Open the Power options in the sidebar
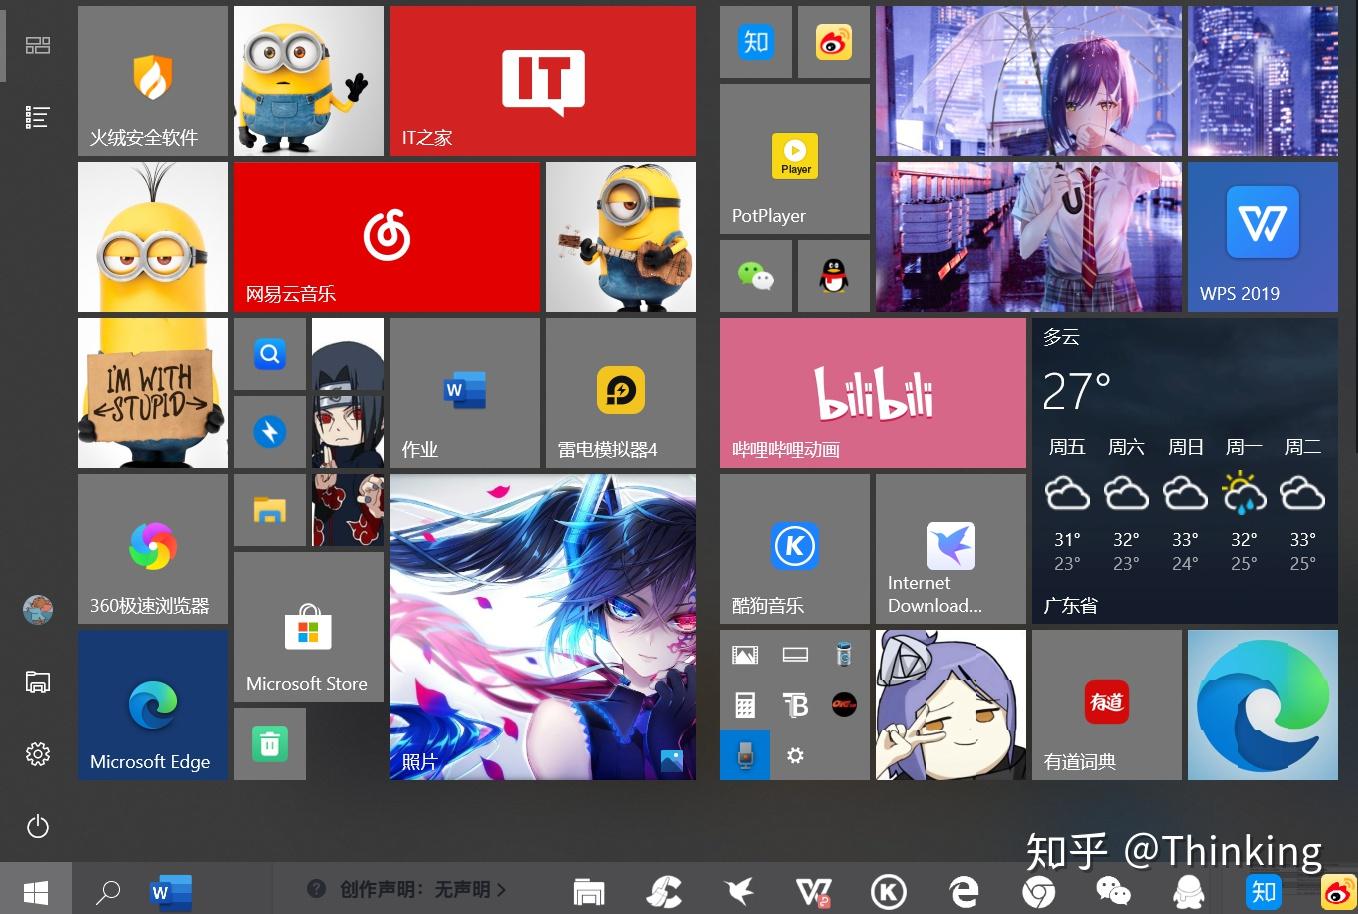1358x914 pixels. pos(37,826)
